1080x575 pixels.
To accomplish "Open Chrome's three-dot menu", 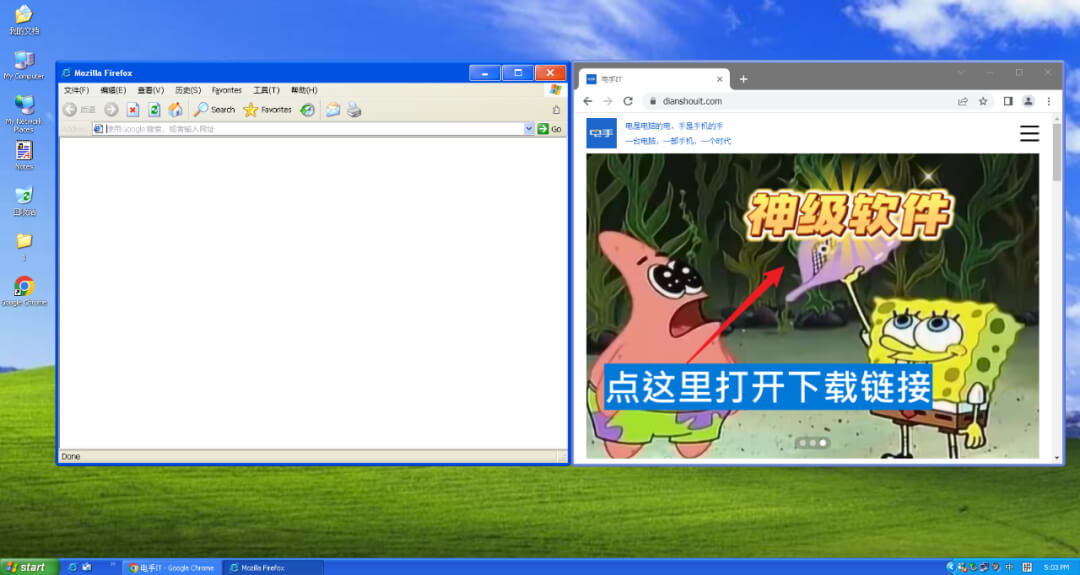I will pyautogui.click(x=1049, y=101).
